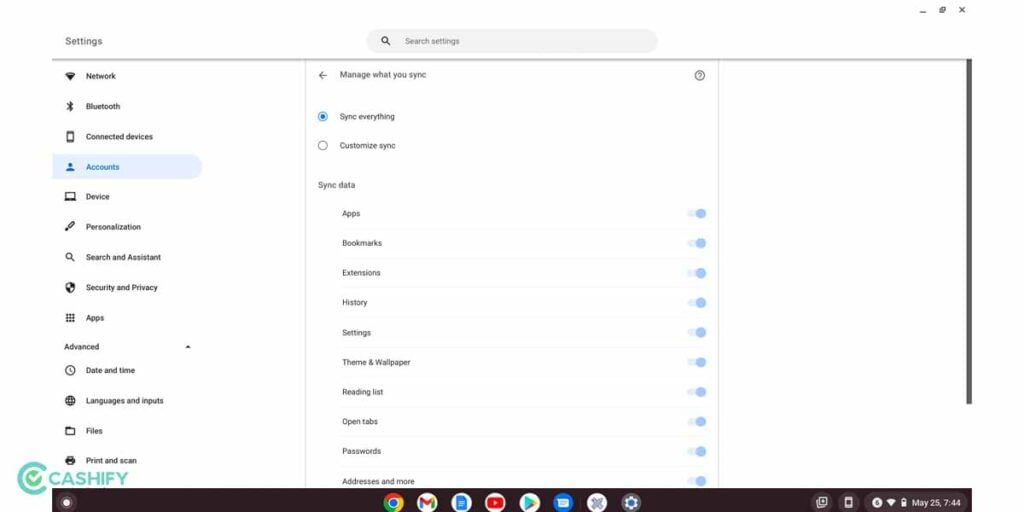
Task: Click the Files folder icon
Action: pyautogui.click(x=70, y=431)
